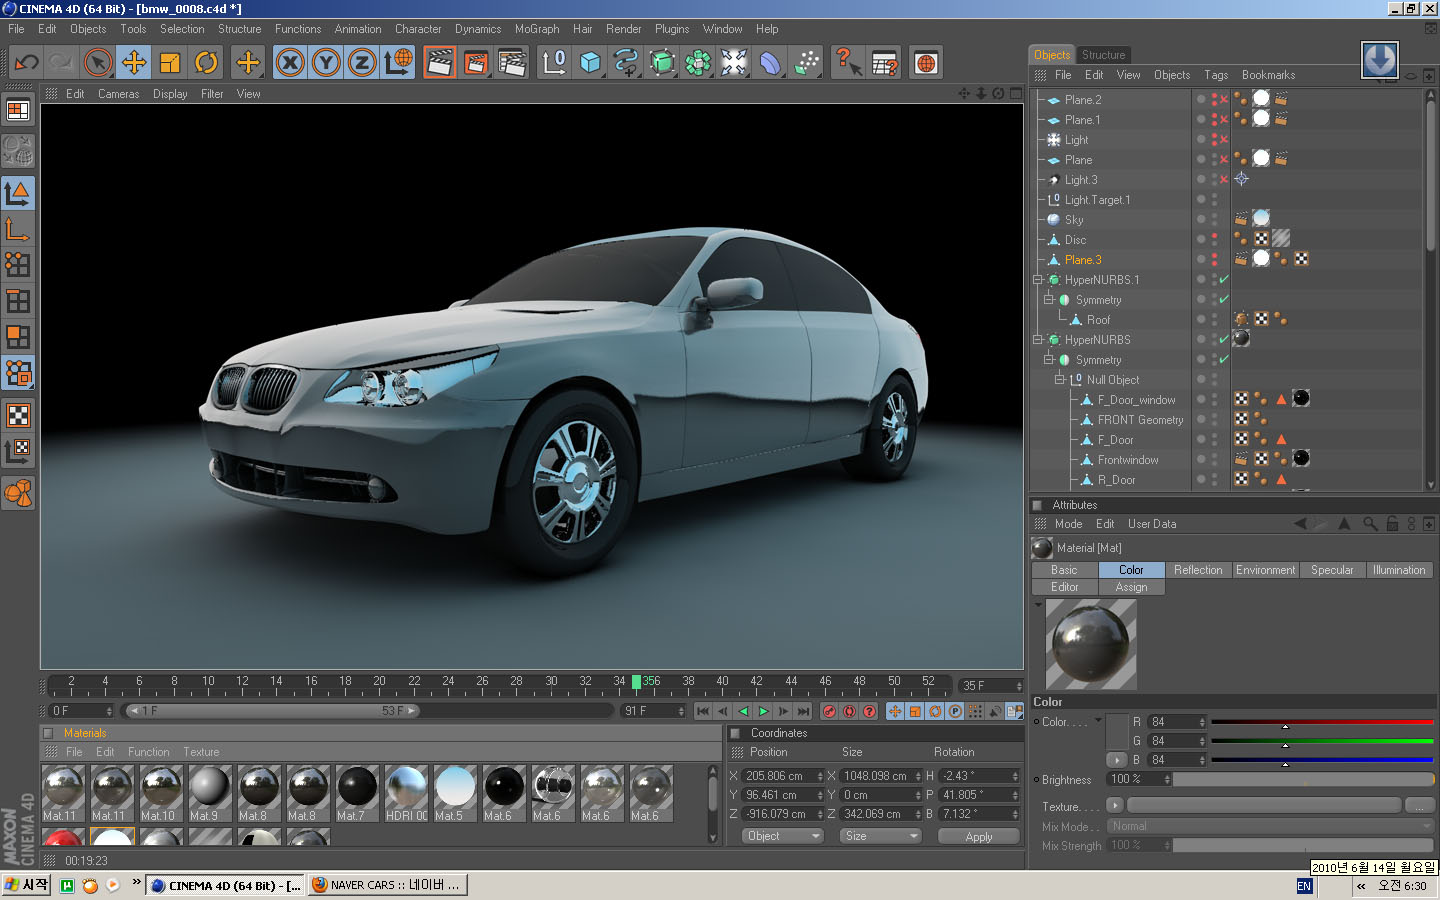Click the red R color slider

(x=1322, y=722)
